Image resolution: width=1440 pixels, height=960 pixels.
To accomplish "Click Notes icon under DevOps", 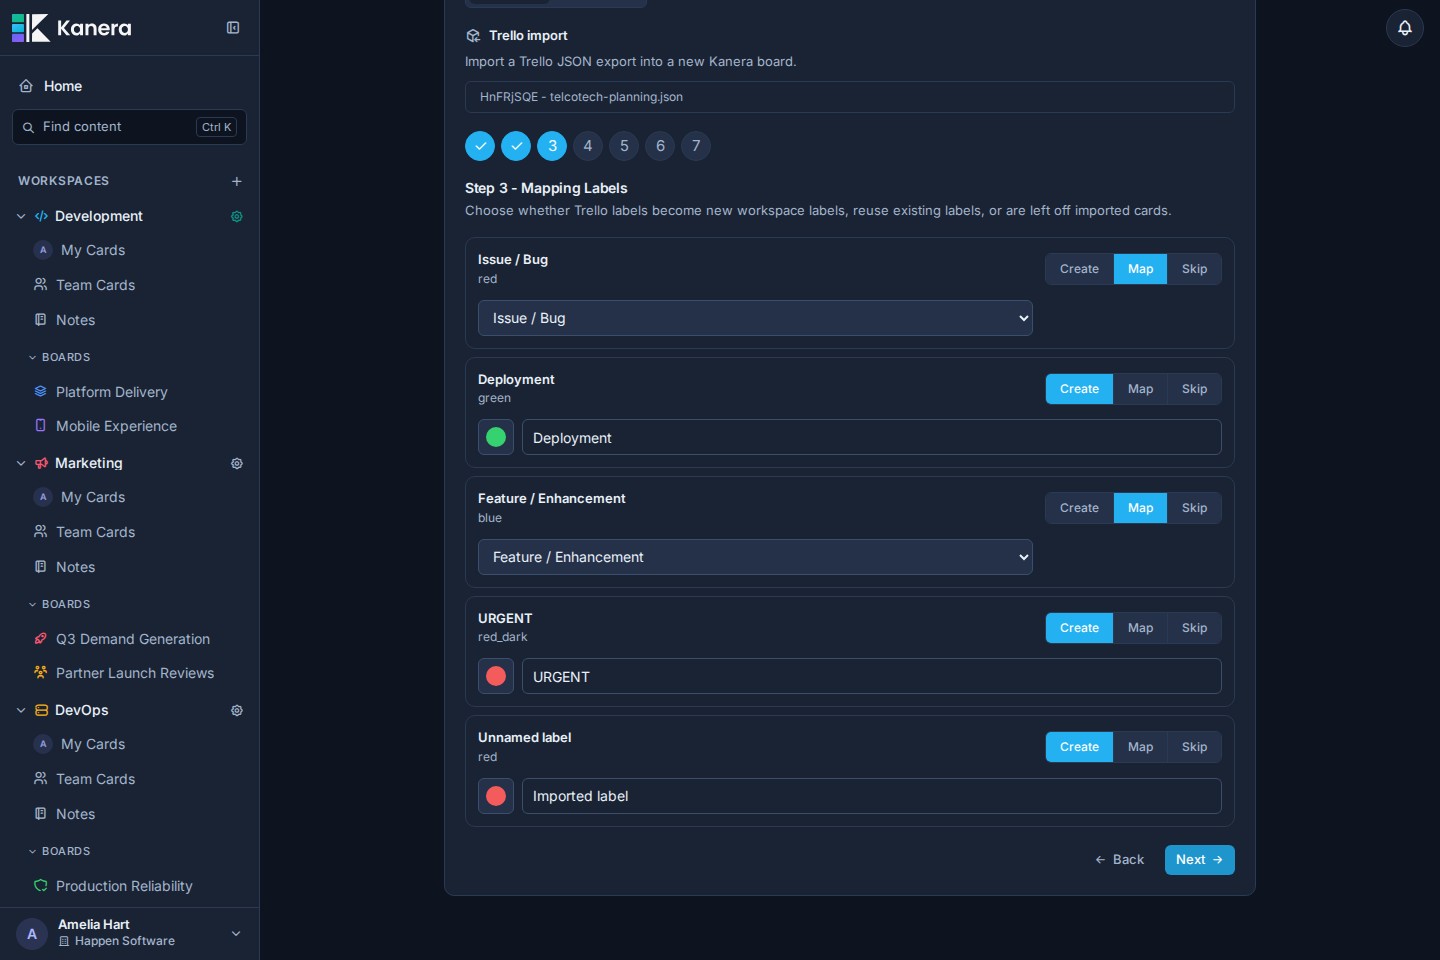I will click(x=41, y=814).
